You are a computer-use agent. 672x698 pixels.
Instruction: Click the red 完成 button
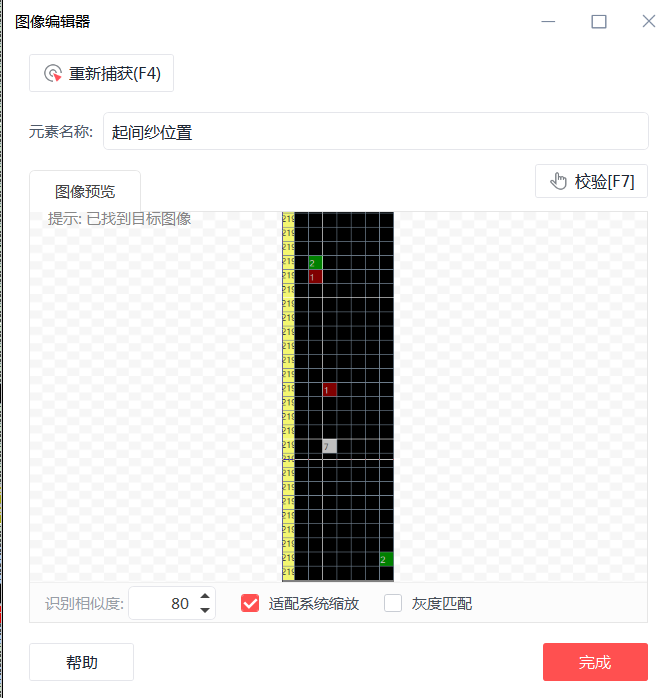(x=595, y=662)
